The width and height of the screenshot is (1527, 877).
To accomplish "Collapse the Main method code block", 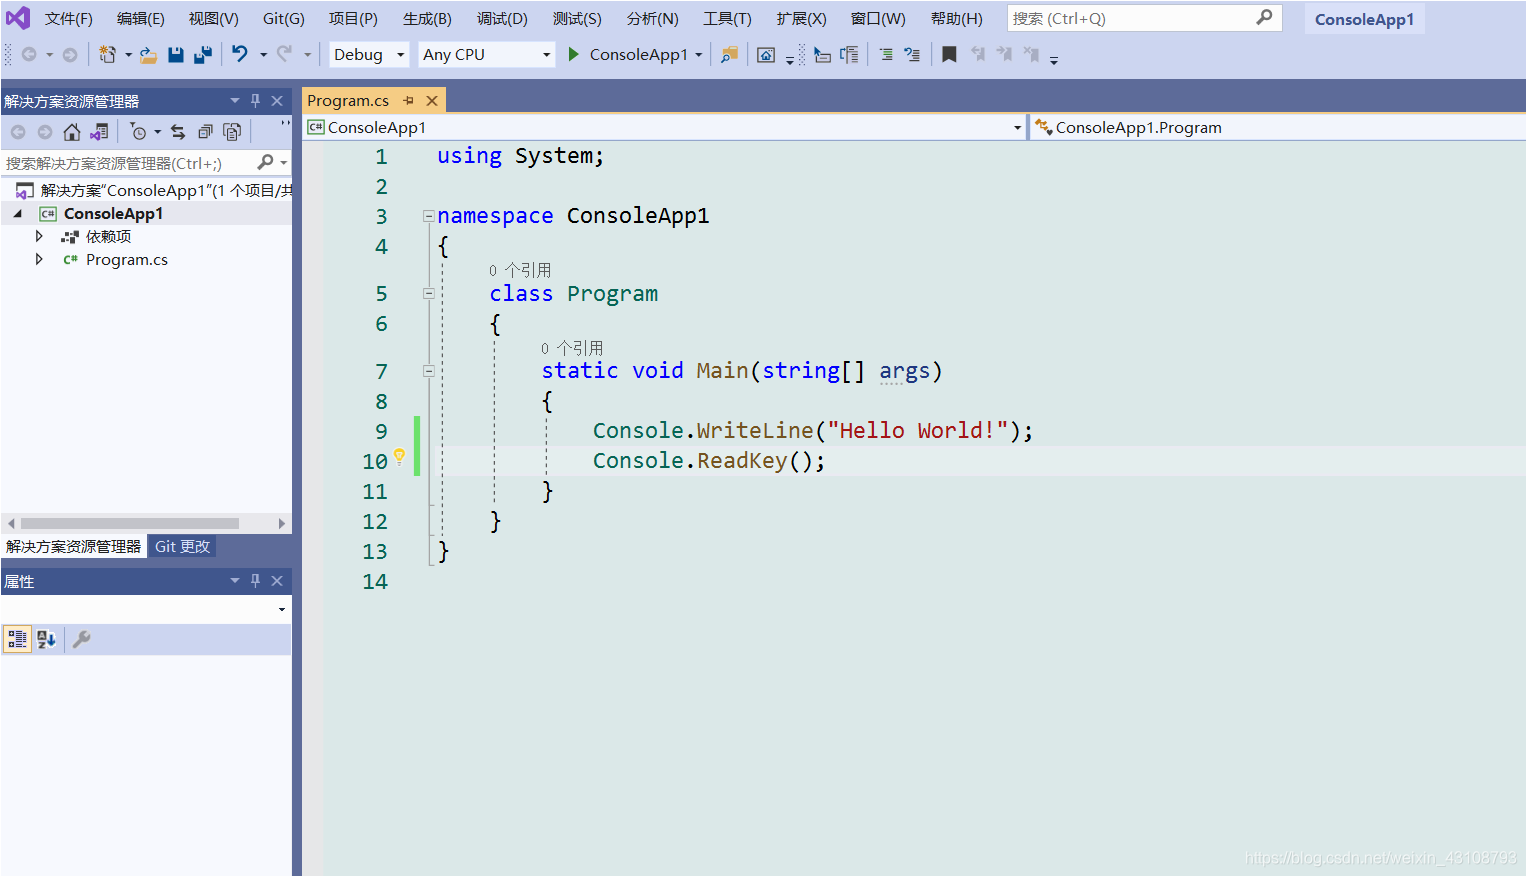I will pyautogui.click(x=429, y=371).
